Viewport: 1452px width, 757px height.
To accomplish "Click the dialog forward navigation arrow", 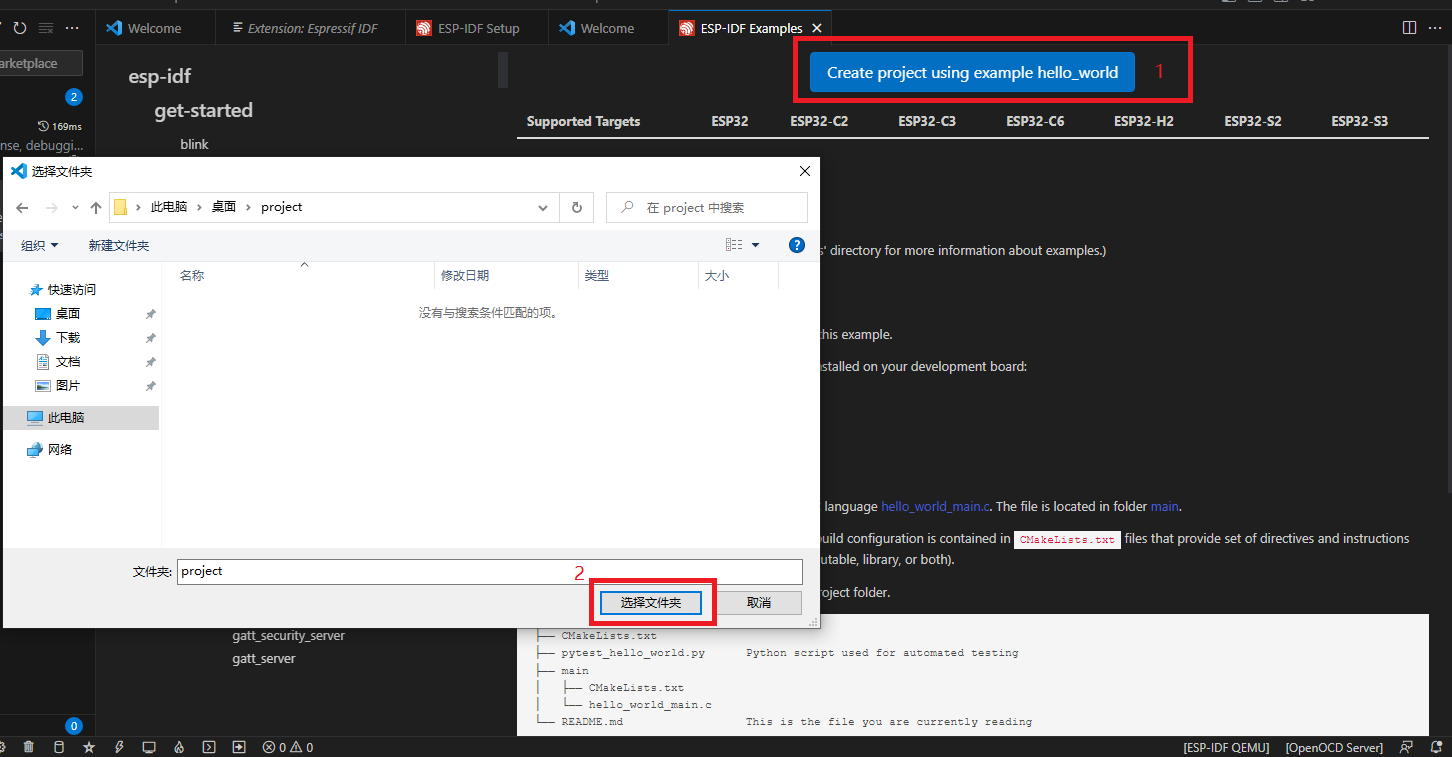I will [52, 208].
